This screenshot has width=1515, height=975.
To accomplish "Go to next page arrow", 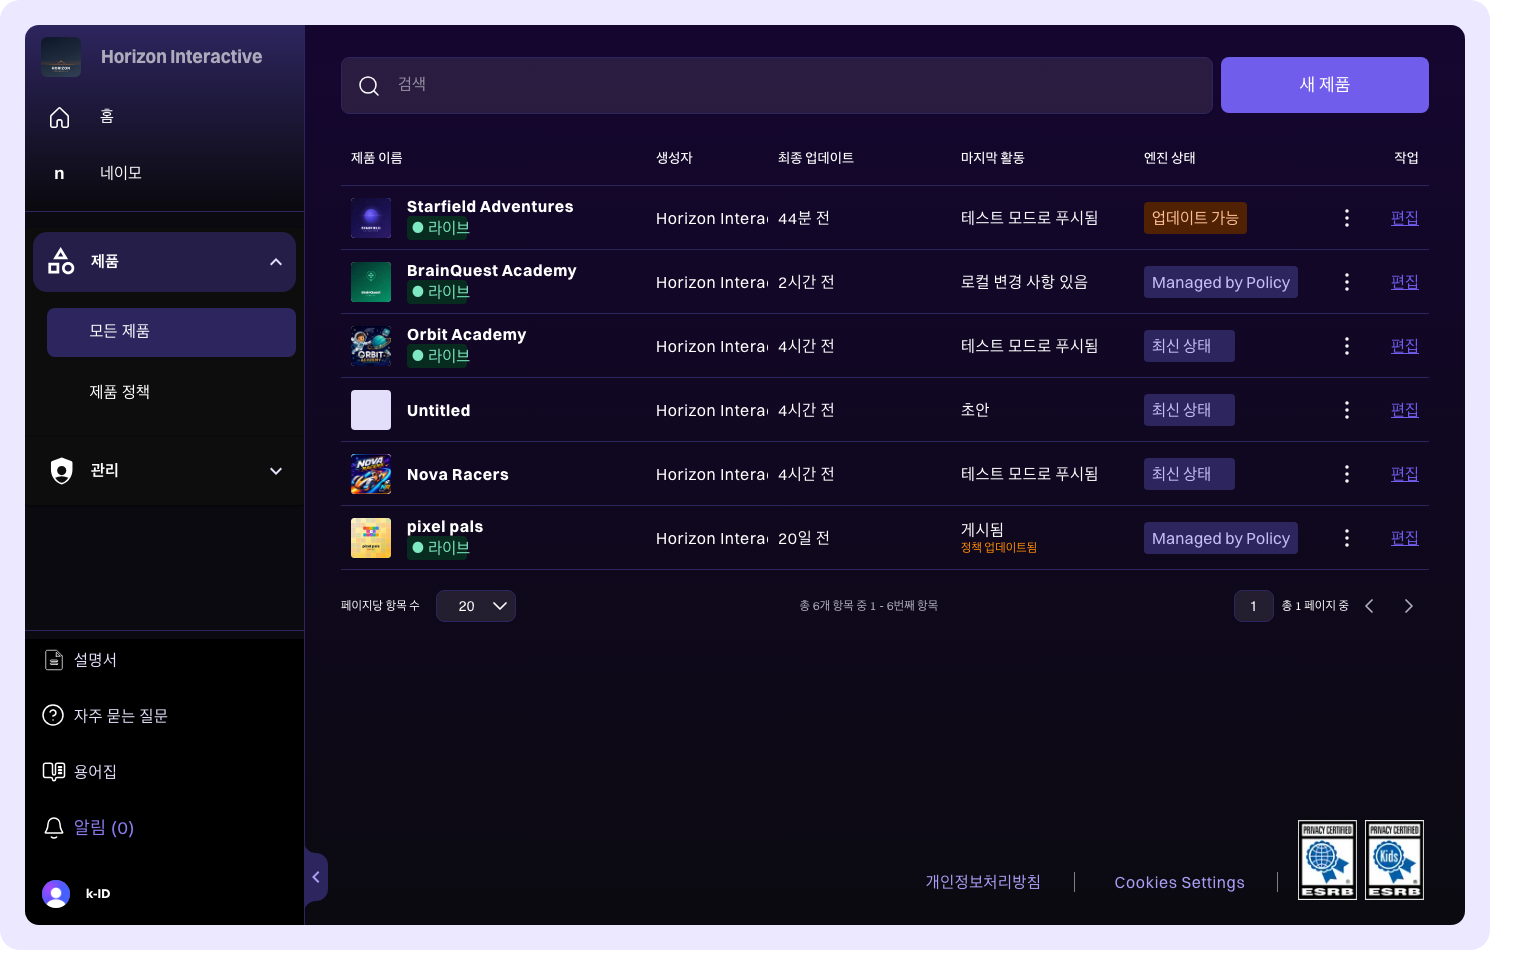I will pyautogui.click(x=1408, y=606).
